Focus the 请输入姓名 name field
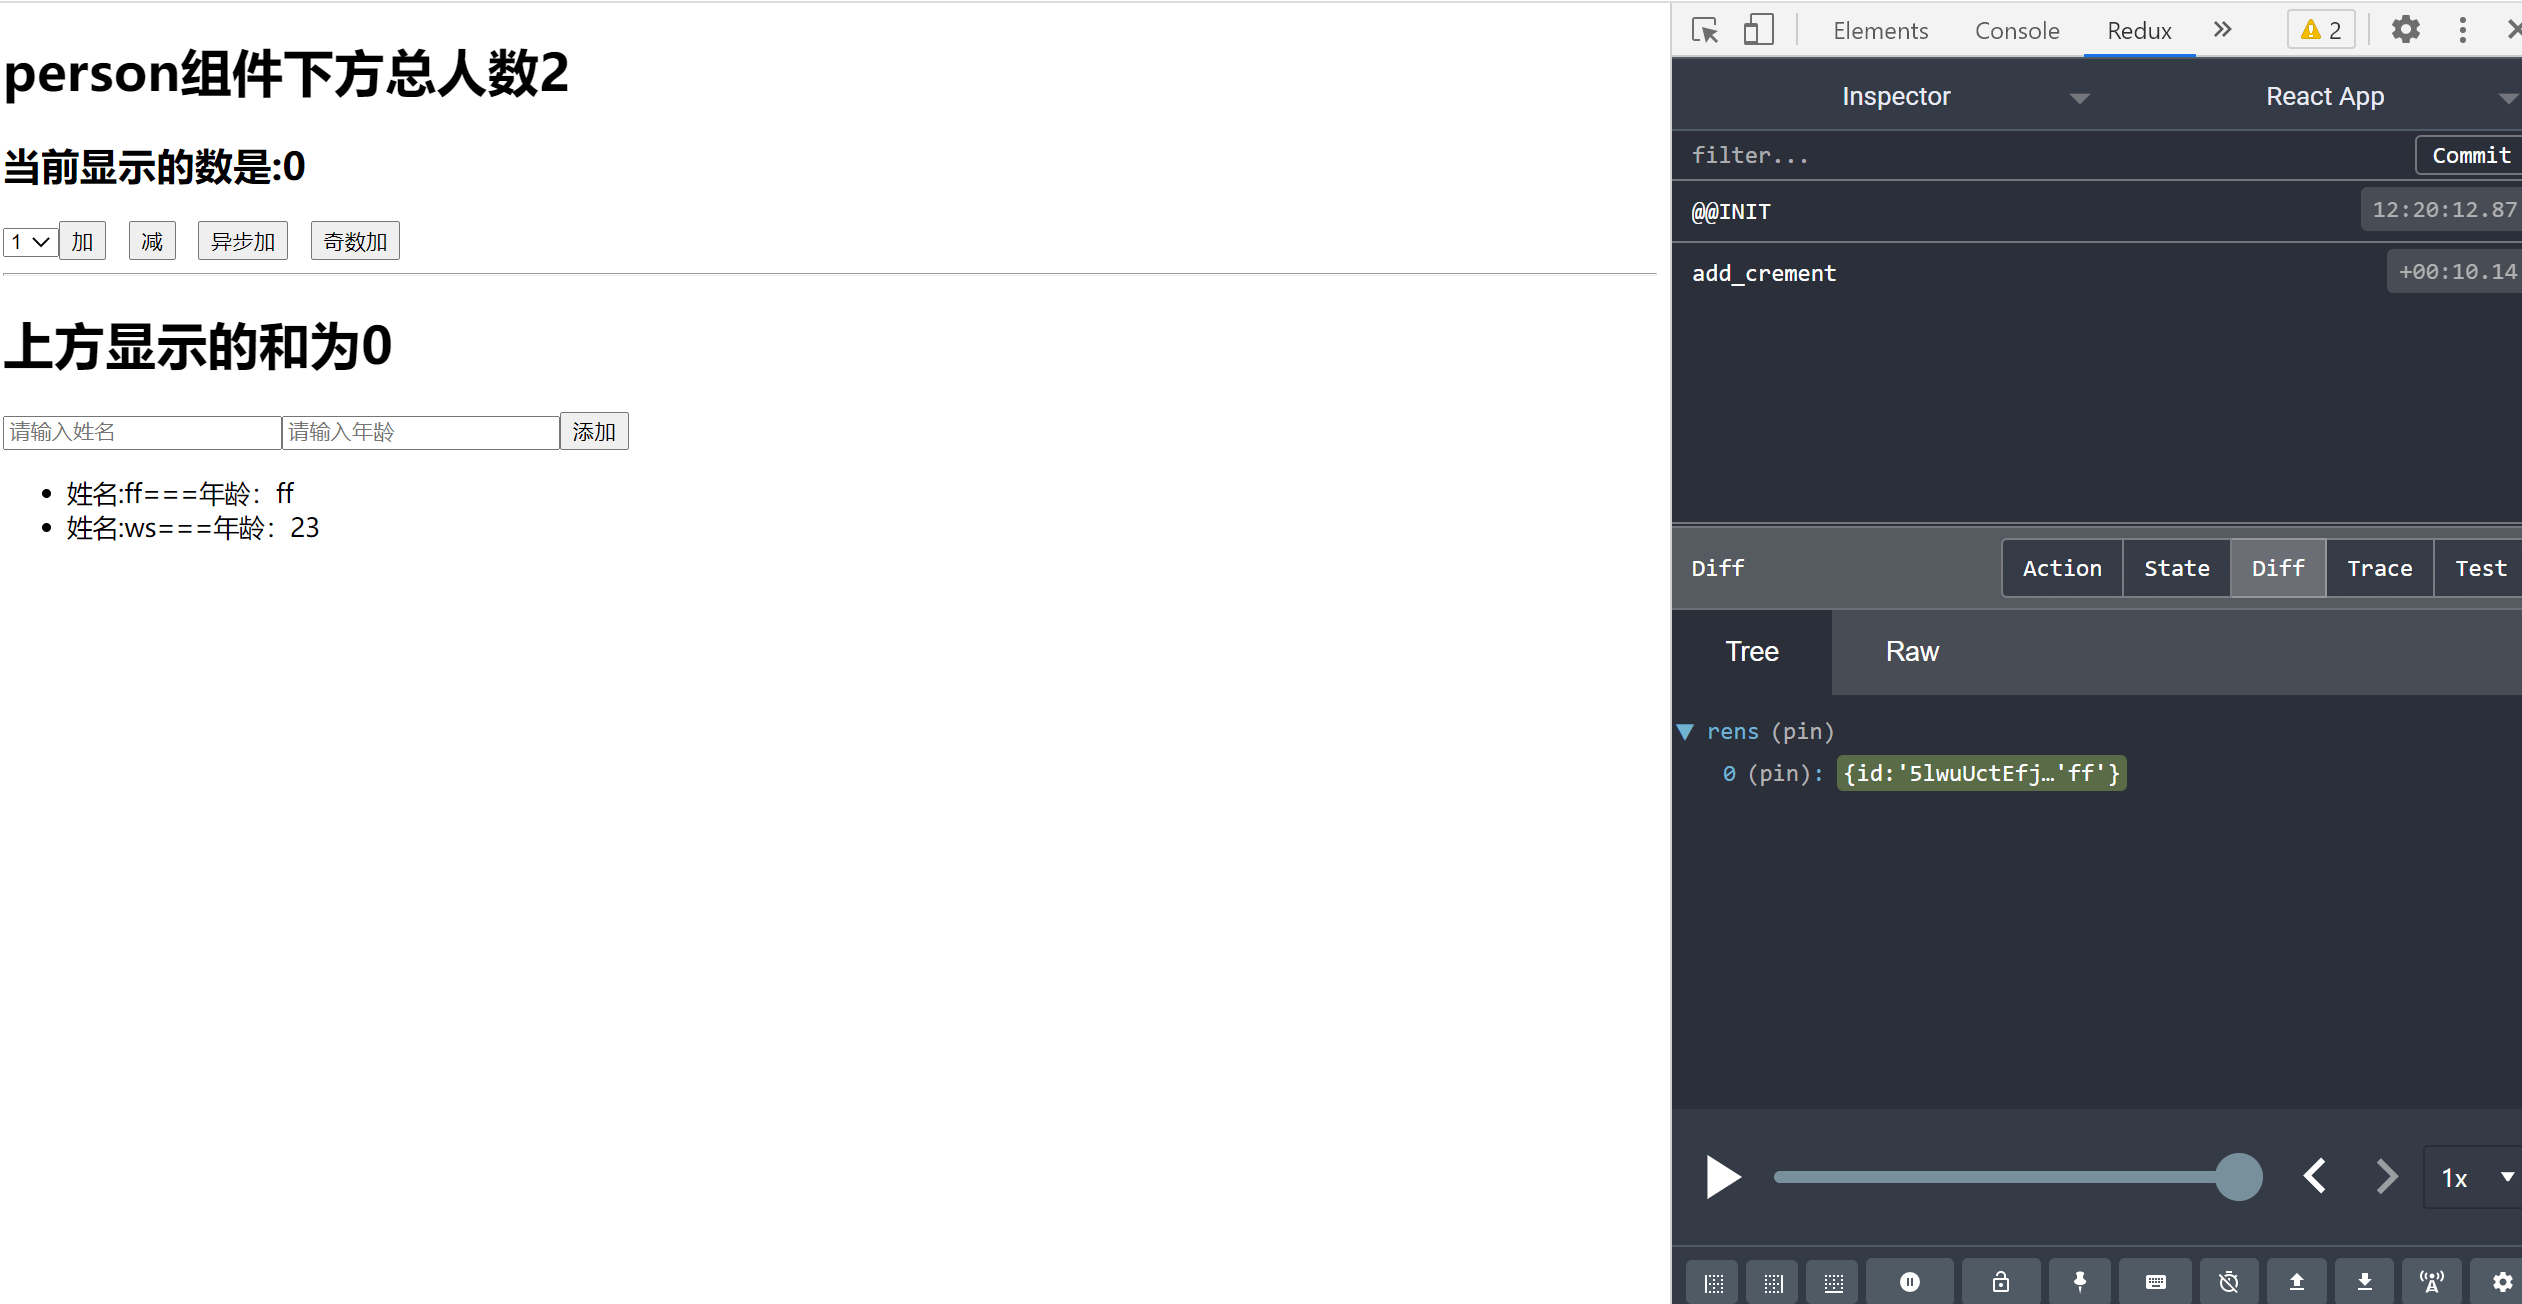 coord(142,432)
